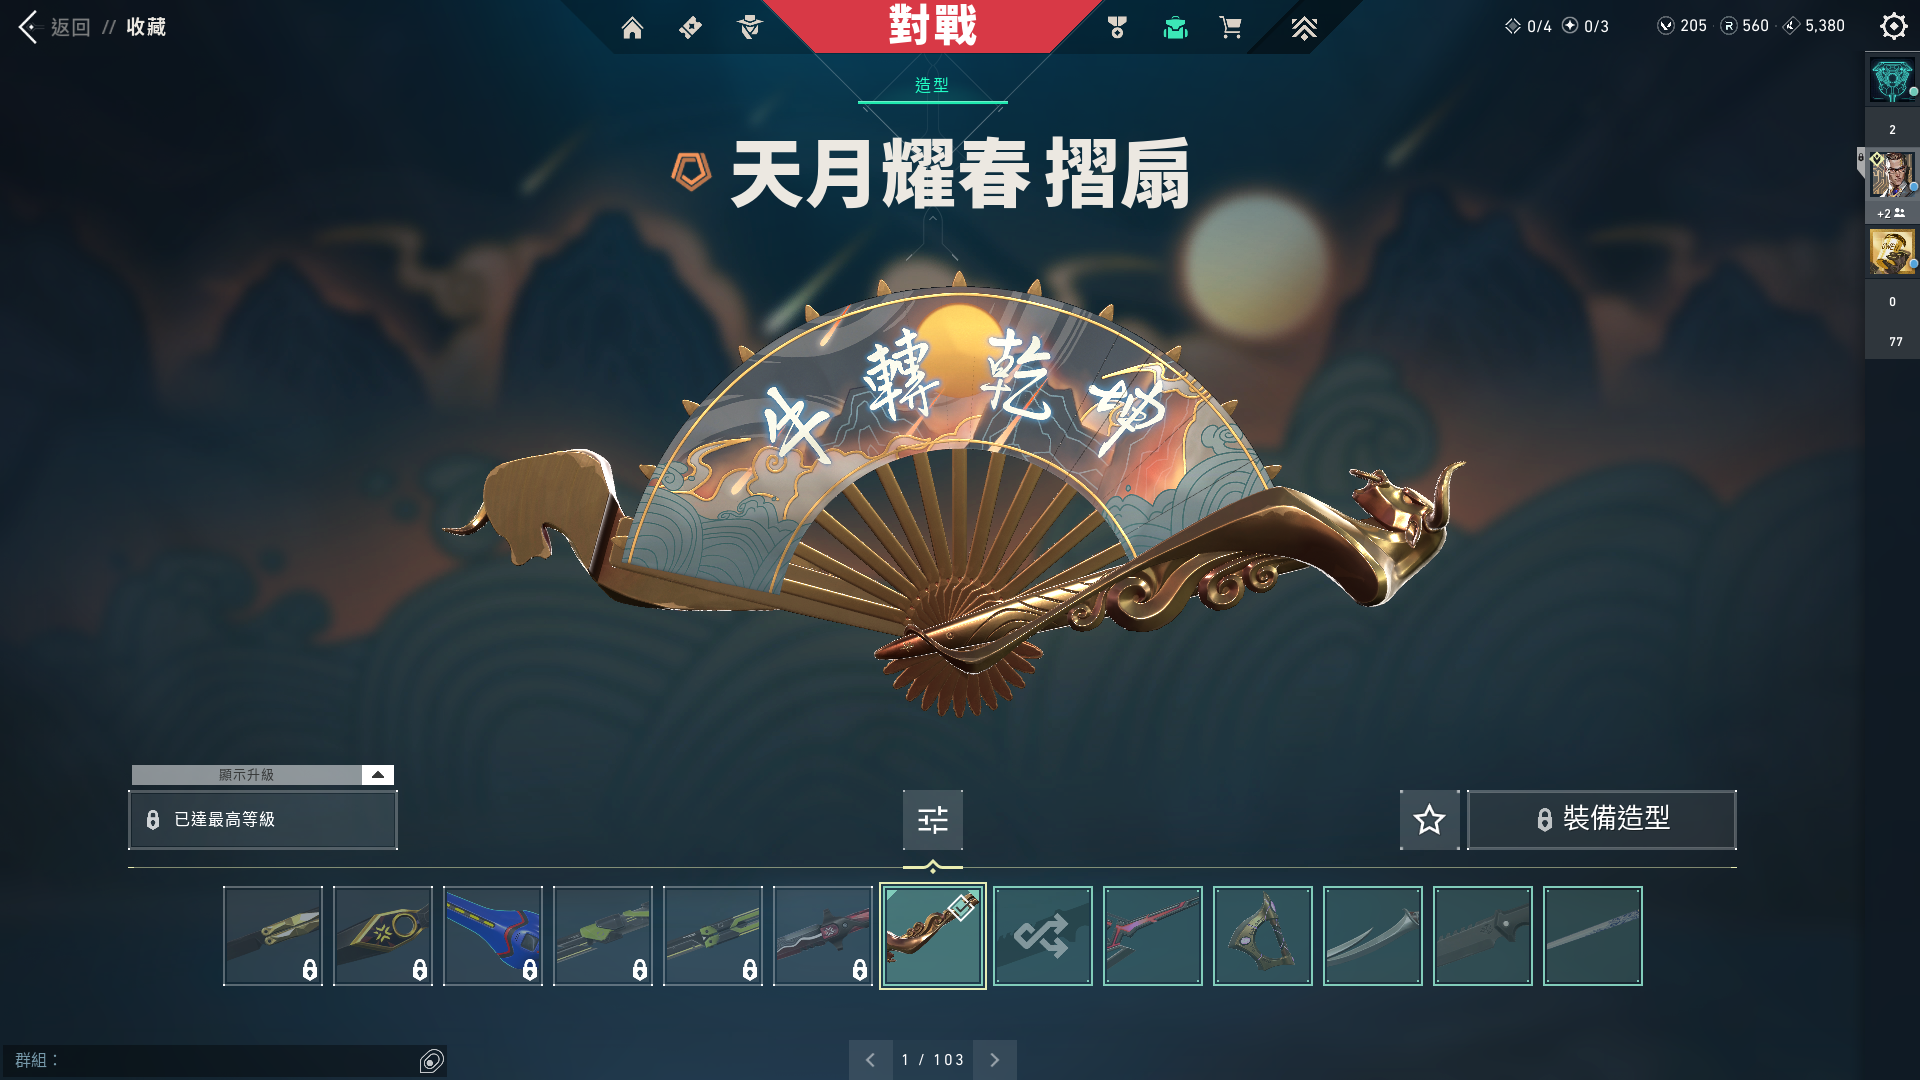
Task: Click the 對戰 play tab
Action: click(932, 26)
